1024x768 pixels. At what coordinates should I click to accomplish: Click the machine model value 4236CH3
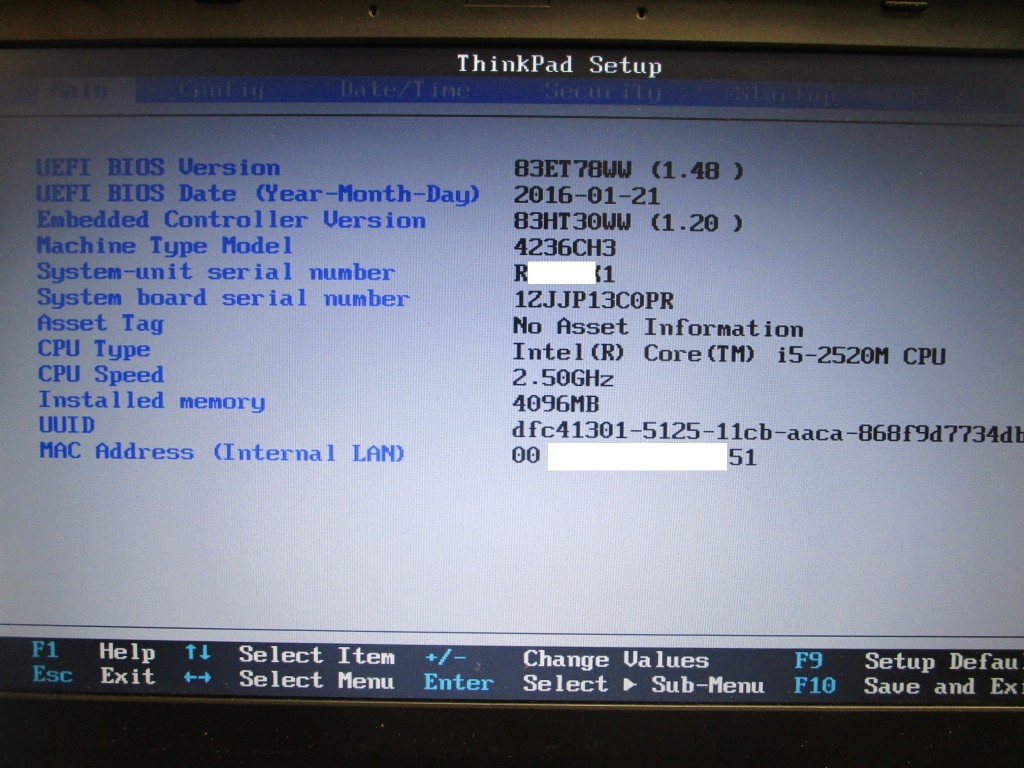565,248
